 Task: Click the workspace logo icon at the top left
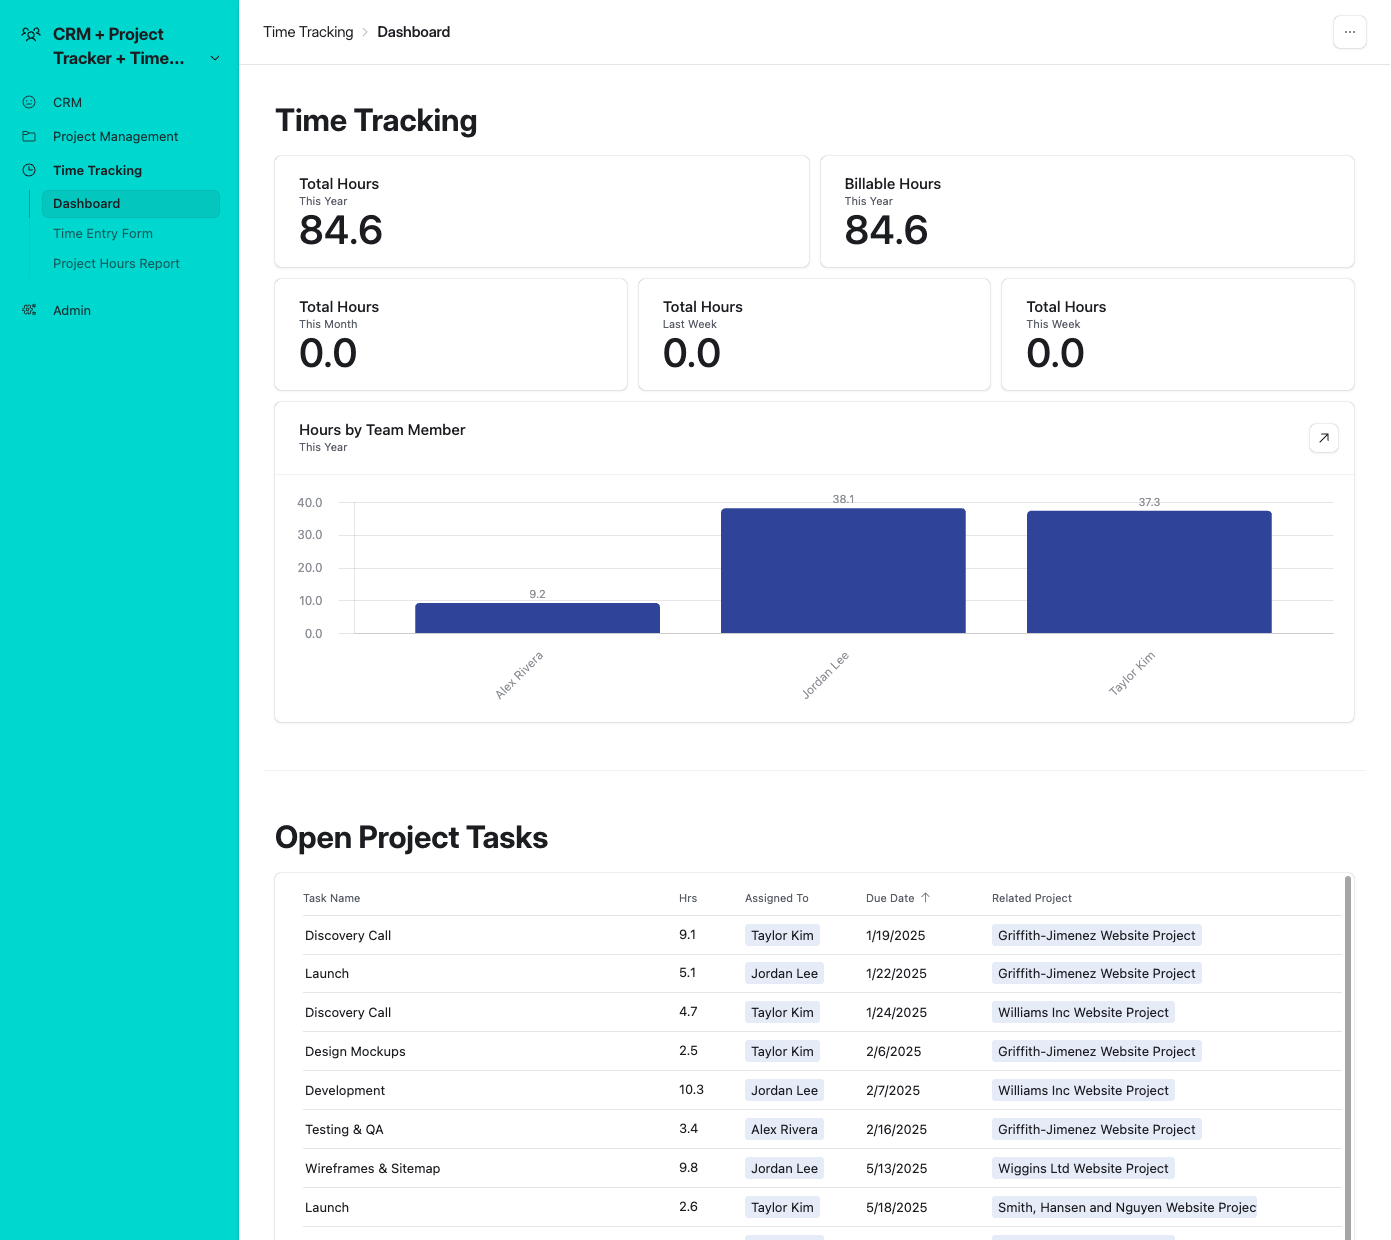click(29, 34)
